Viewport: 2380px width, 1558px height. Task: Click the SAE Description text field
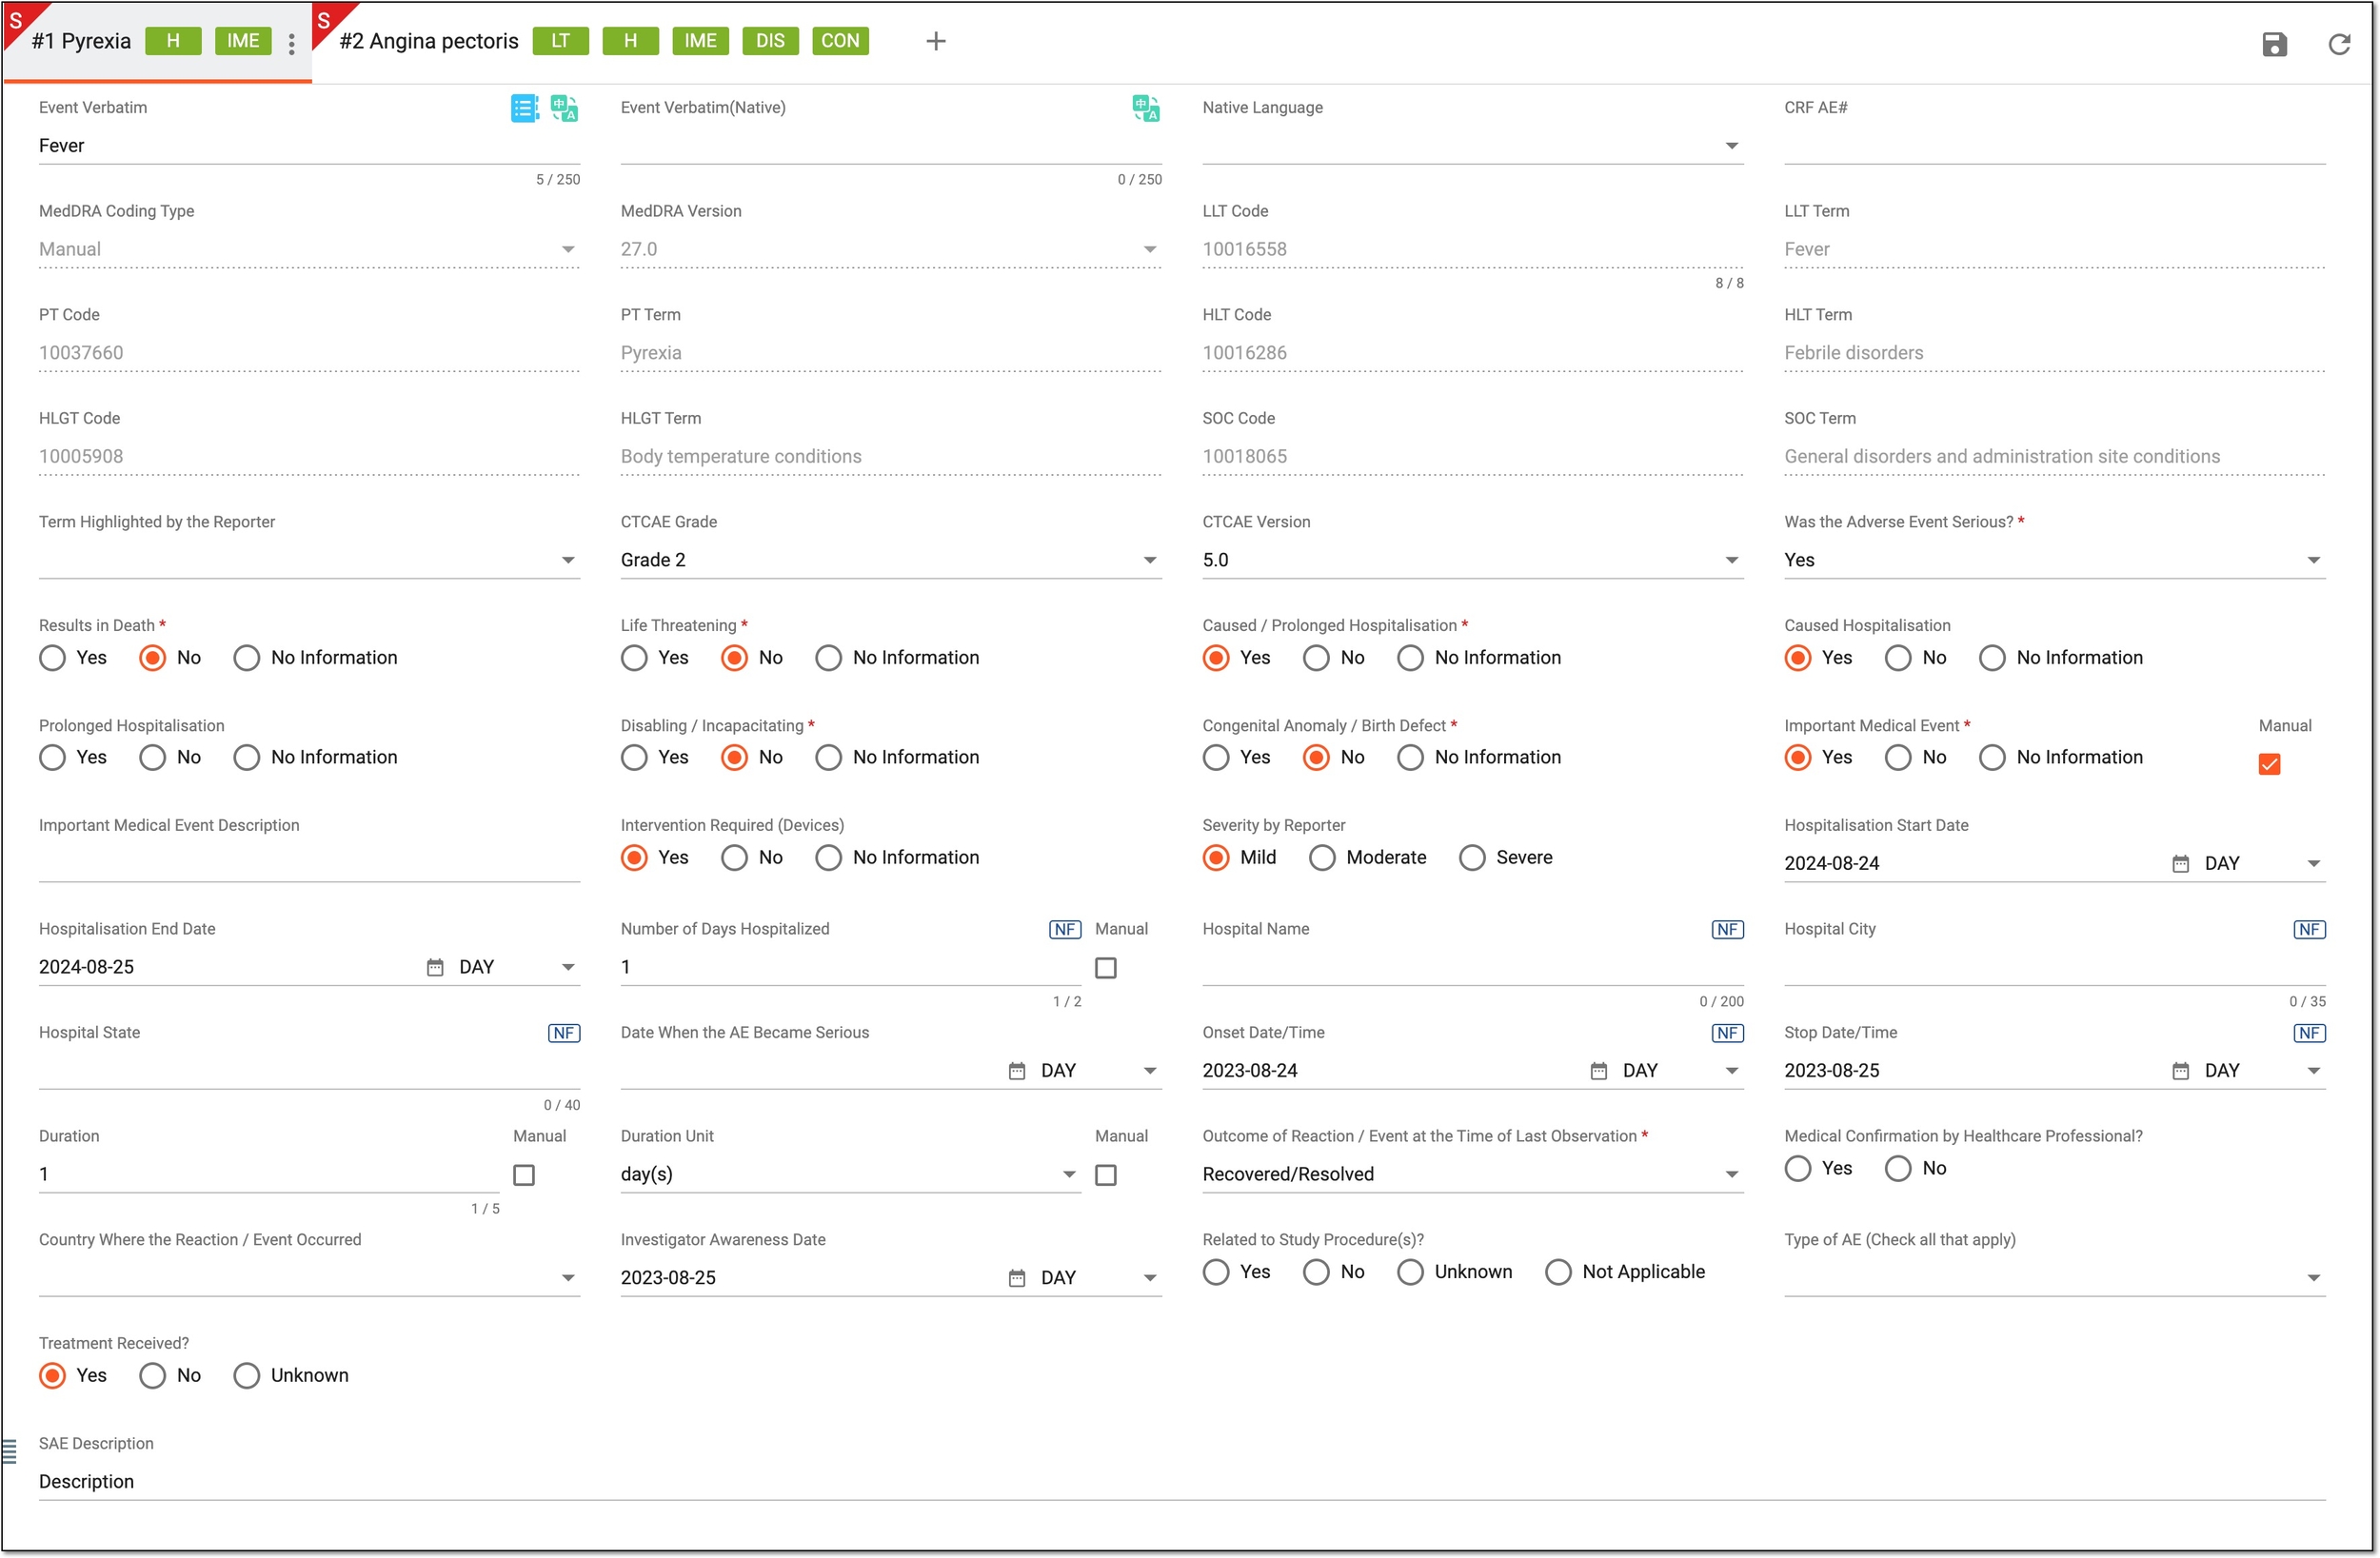[1181, 1481]
